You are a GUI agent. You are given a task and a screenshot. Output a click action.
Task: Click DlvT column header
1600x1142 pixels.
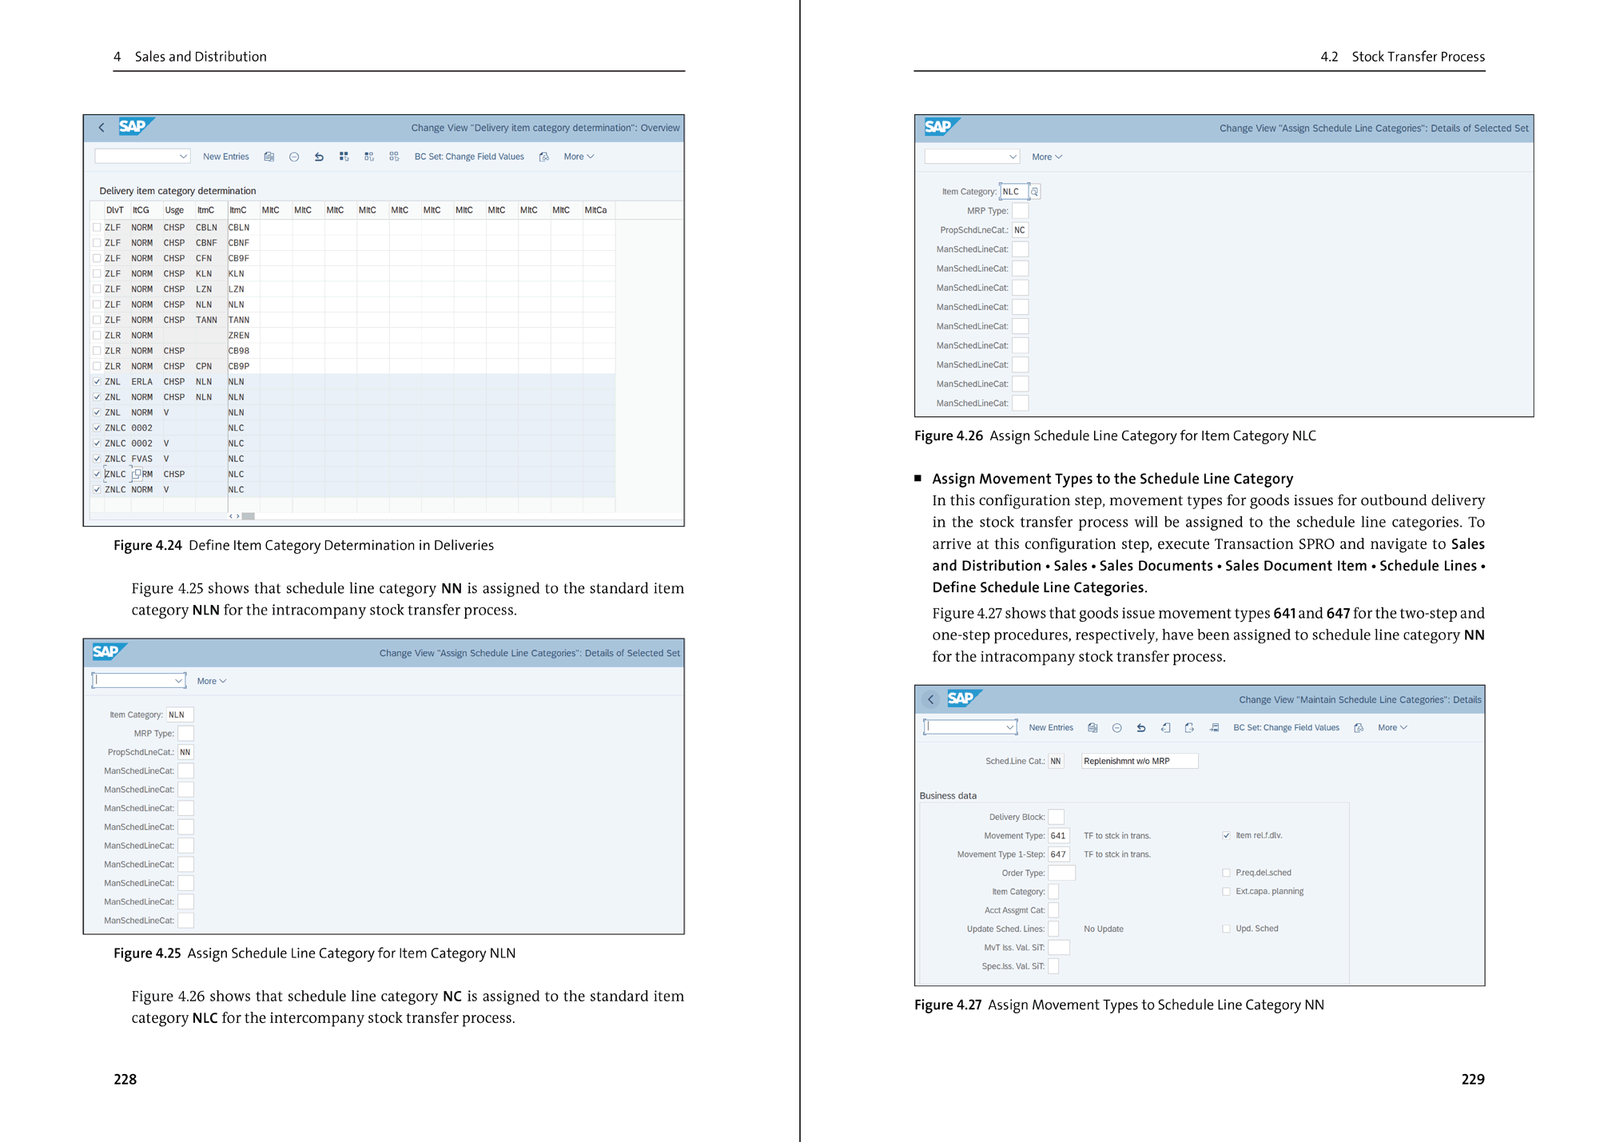[115, 211]
